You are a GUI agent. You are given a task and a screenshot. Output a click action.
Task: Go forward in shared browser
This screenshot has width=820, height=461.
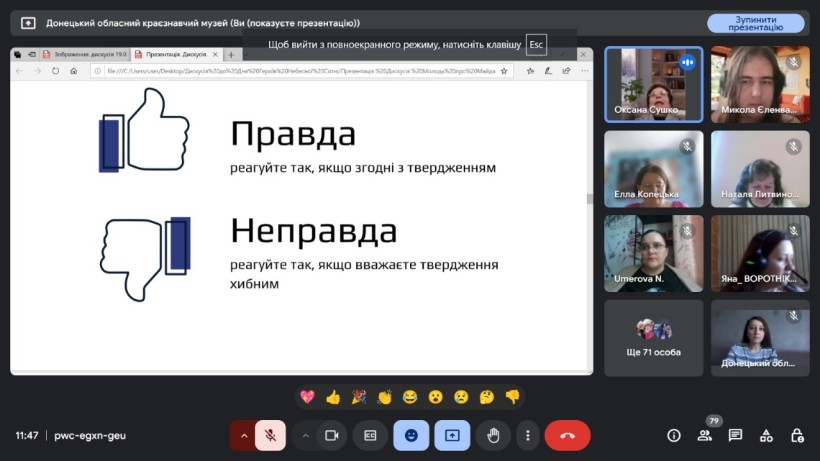pos(37,71)
